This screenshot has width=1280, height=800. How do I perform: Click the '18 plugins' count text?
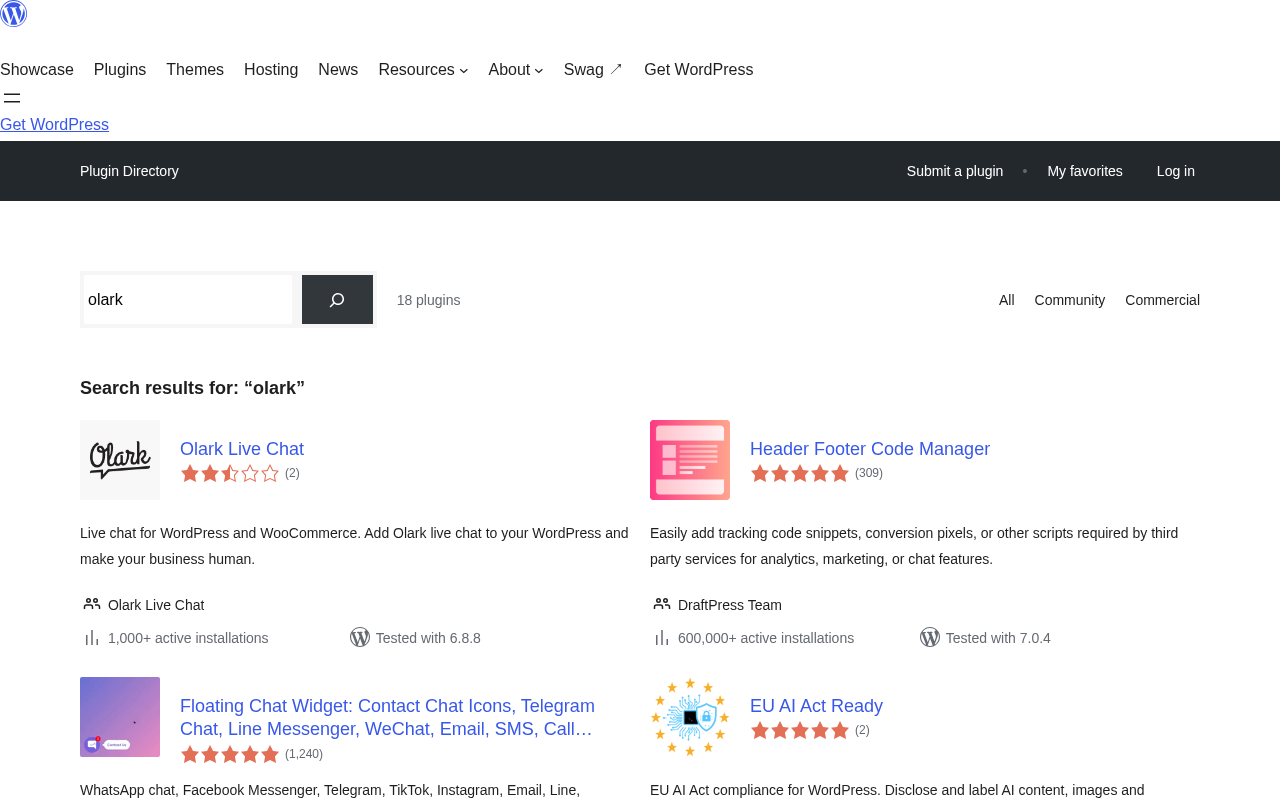point(428,300)
